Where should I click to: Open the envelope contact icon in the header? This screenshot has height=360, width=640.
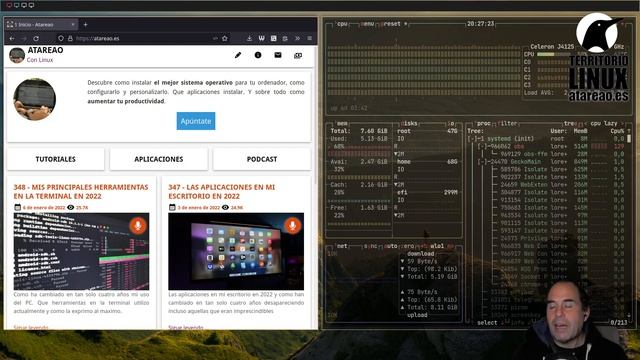tap(278, 55)
